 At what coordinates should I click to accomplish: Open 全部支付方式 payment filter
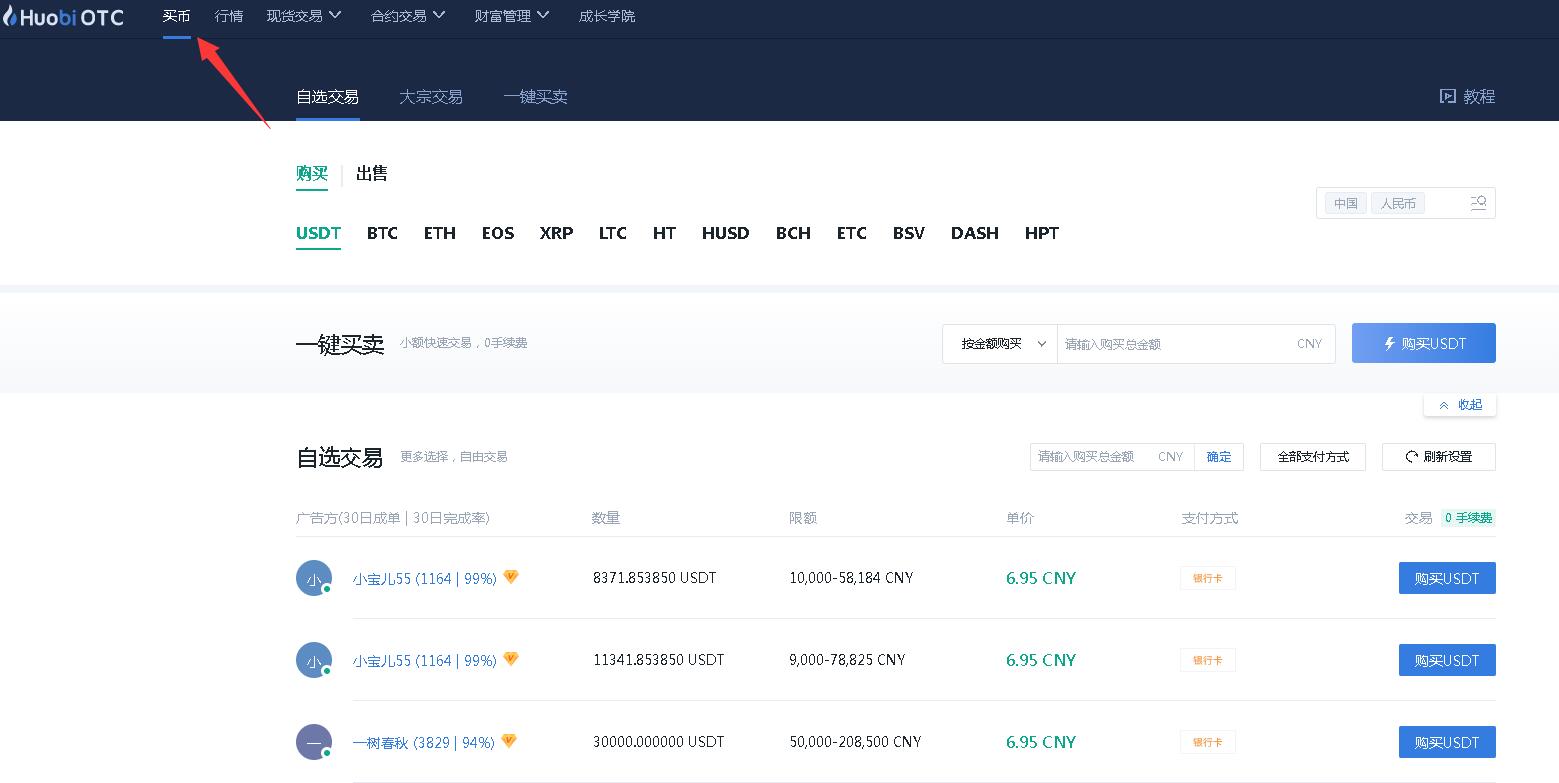click(1313, 457)
